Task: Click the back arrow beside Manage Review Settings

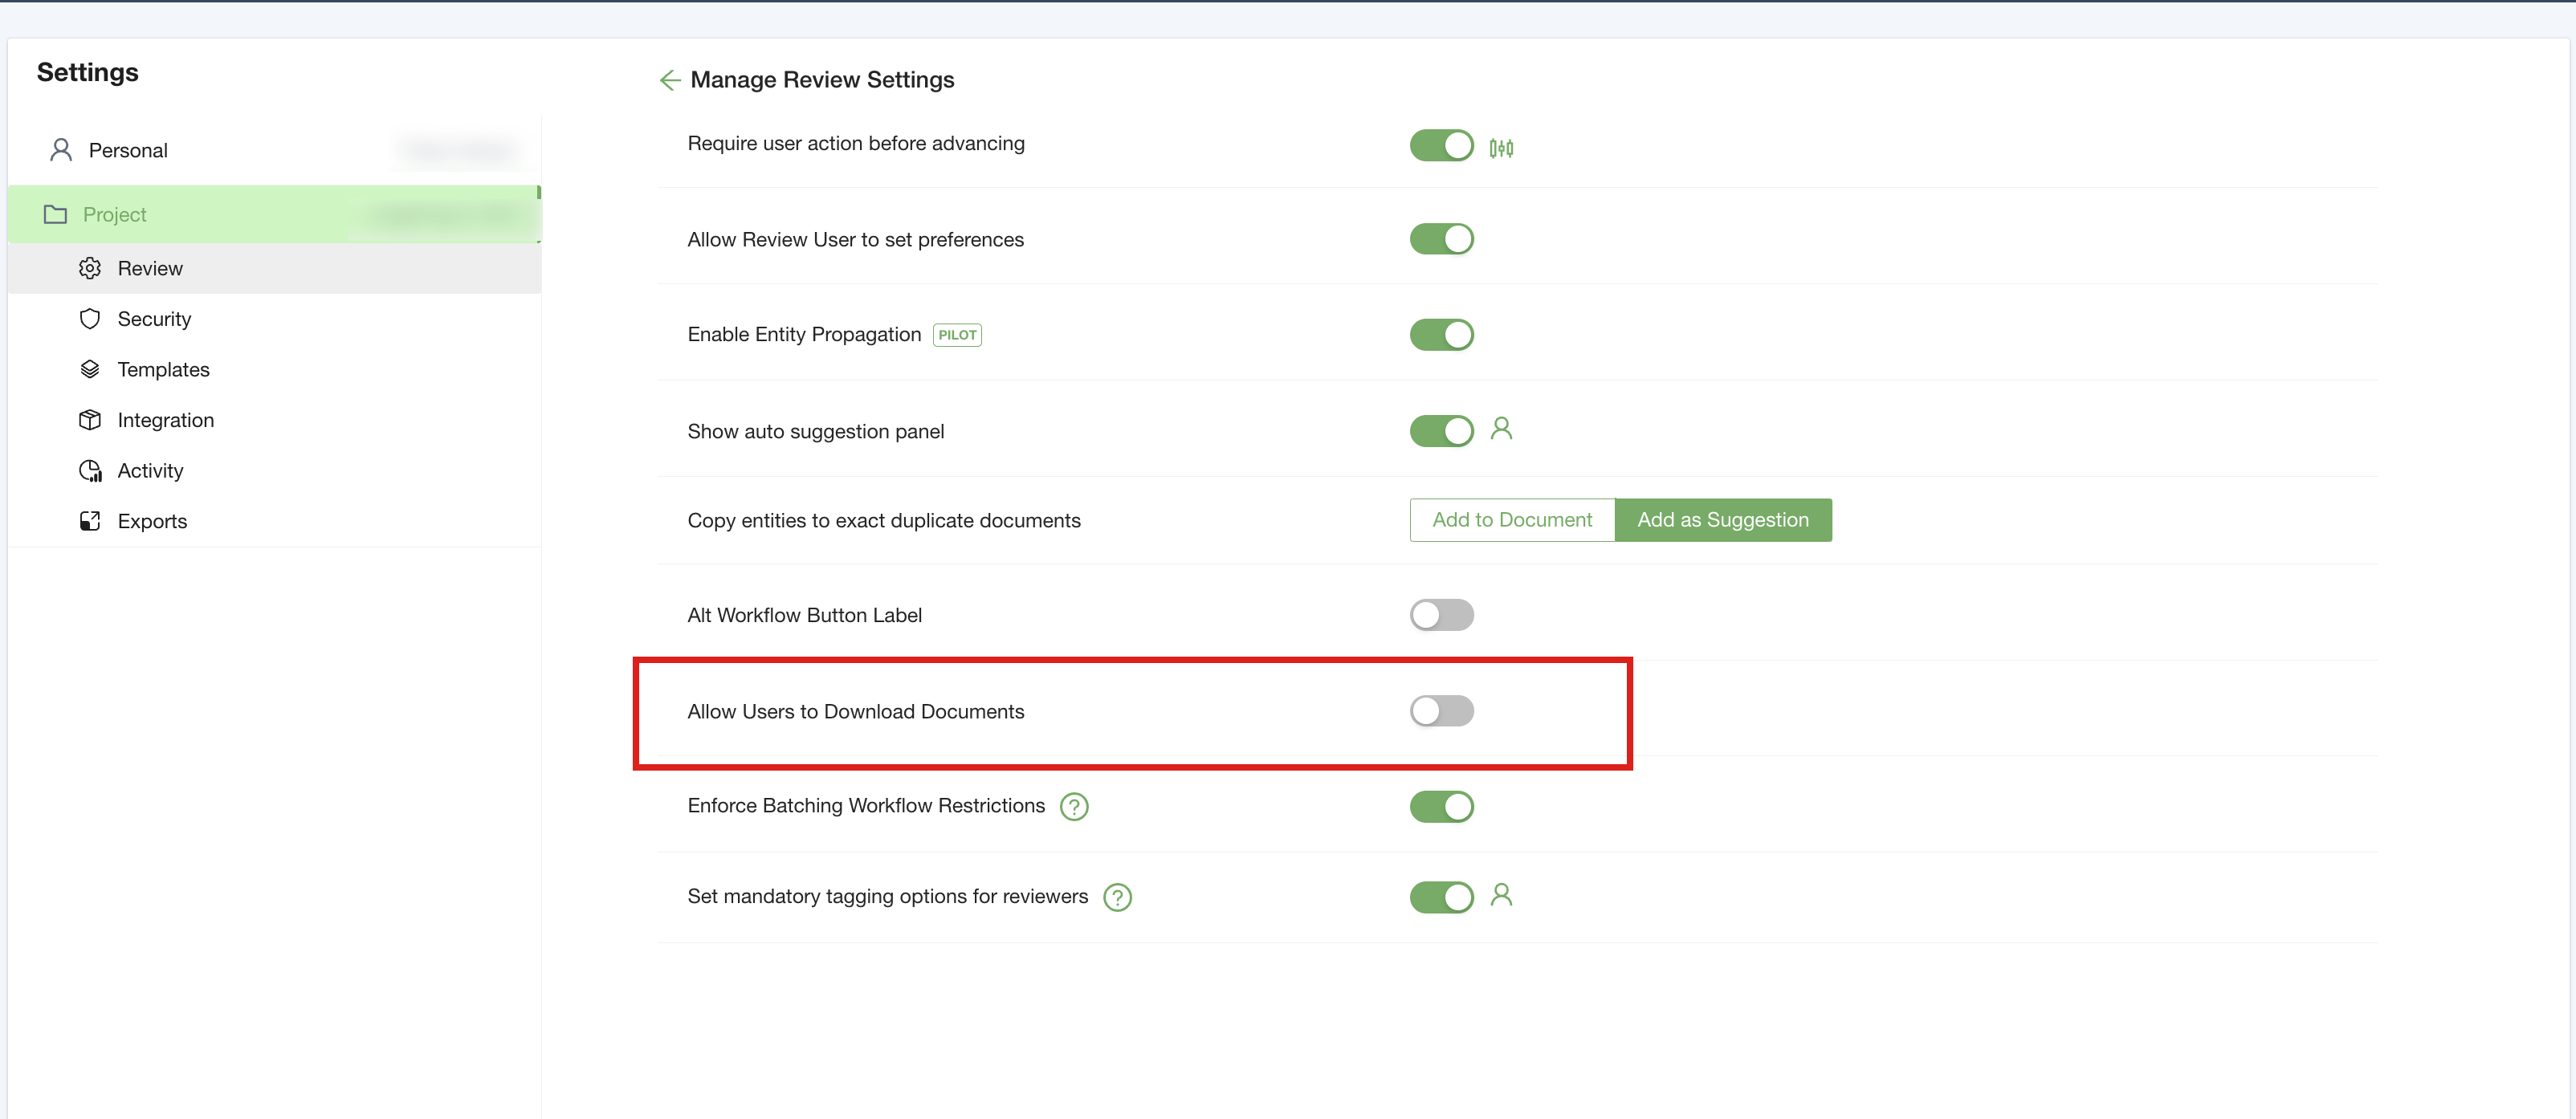Action: [670, 80]
